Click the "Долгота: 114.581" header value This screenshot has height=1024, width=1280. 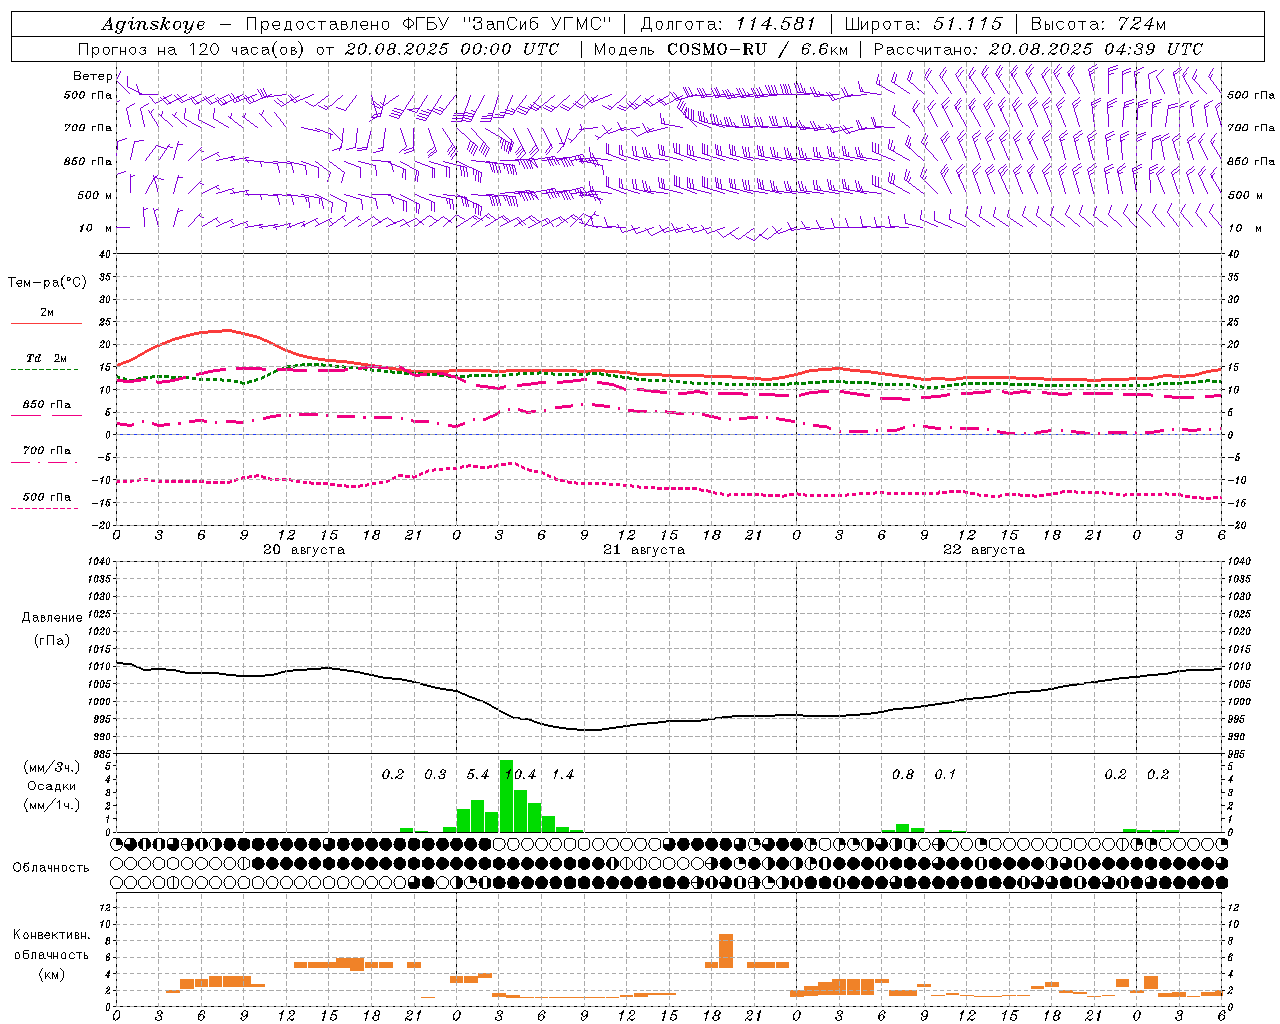(x=728, y=24)
